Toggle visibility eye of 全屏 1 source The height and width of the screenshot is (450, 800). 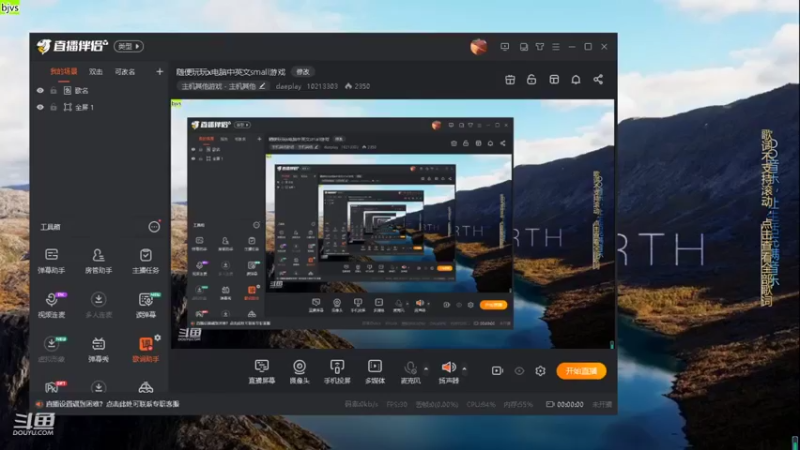tap(40, 107)
